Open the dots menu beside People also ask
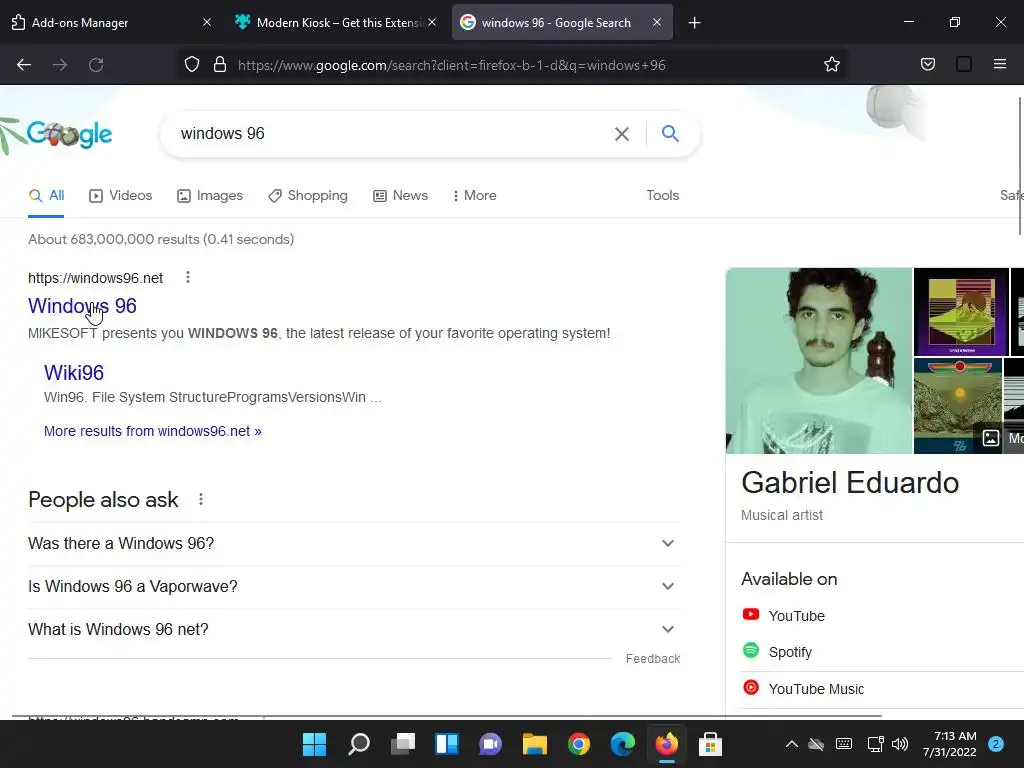The width and height of the screenshot is (1024, 768). coord(200,500)
